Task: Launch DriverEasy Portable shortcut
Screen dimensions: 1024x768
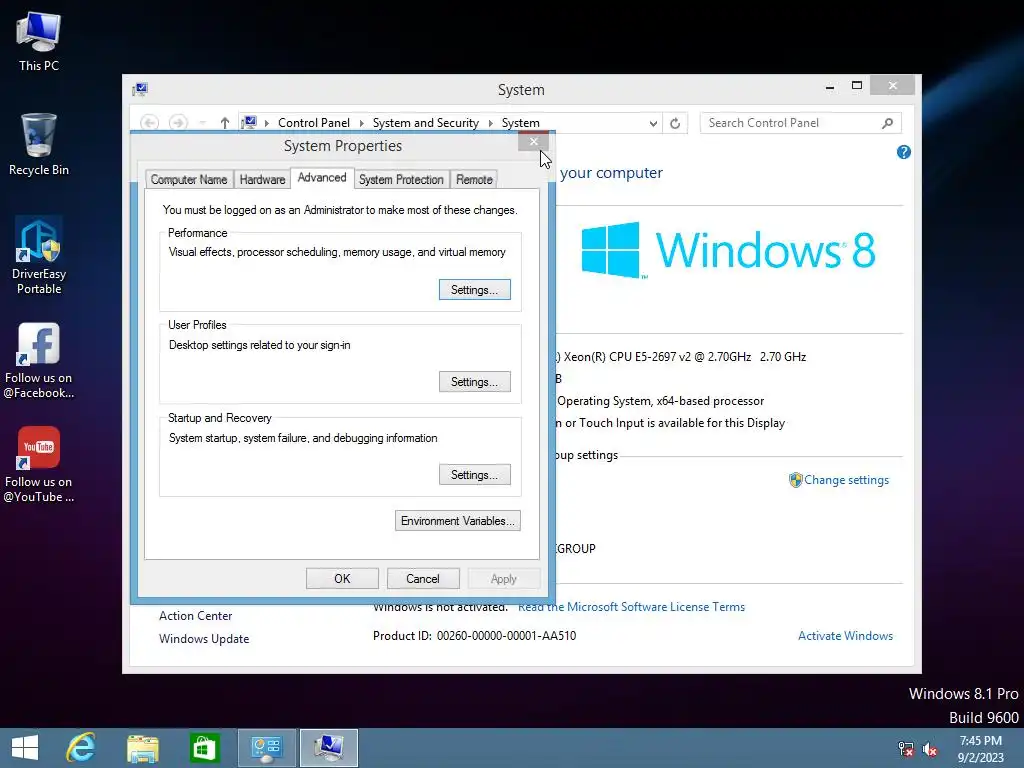Action: click(39, 255)
